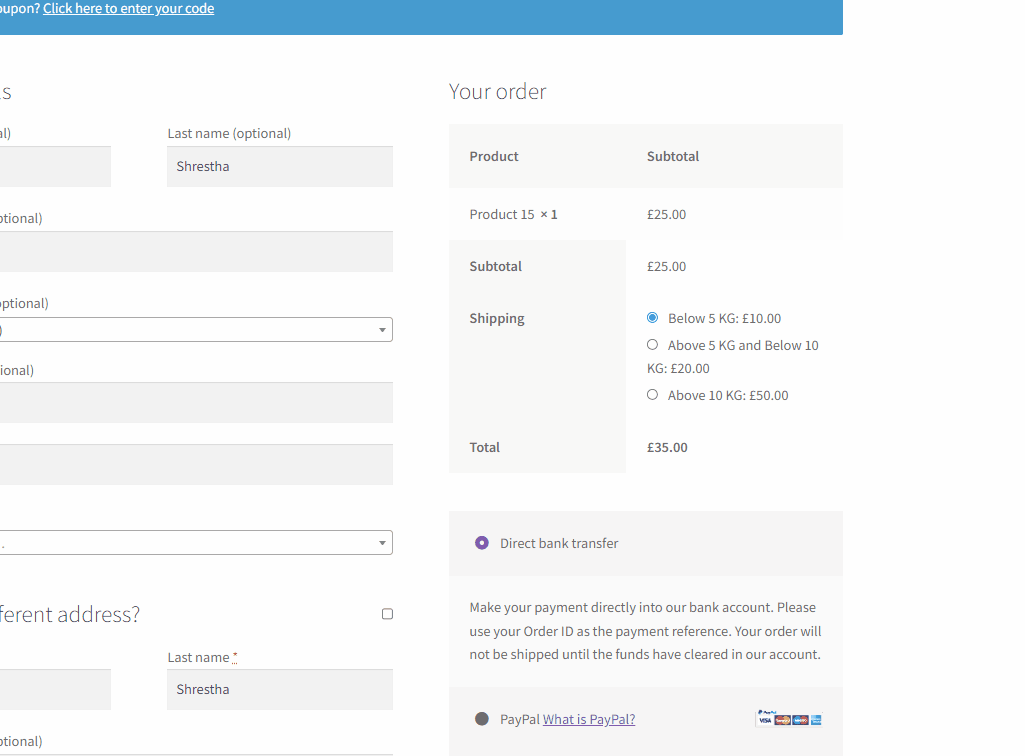The image size is (1025, 756).
Task: Click the '£35.00' total amount
Action: [667, 447]
